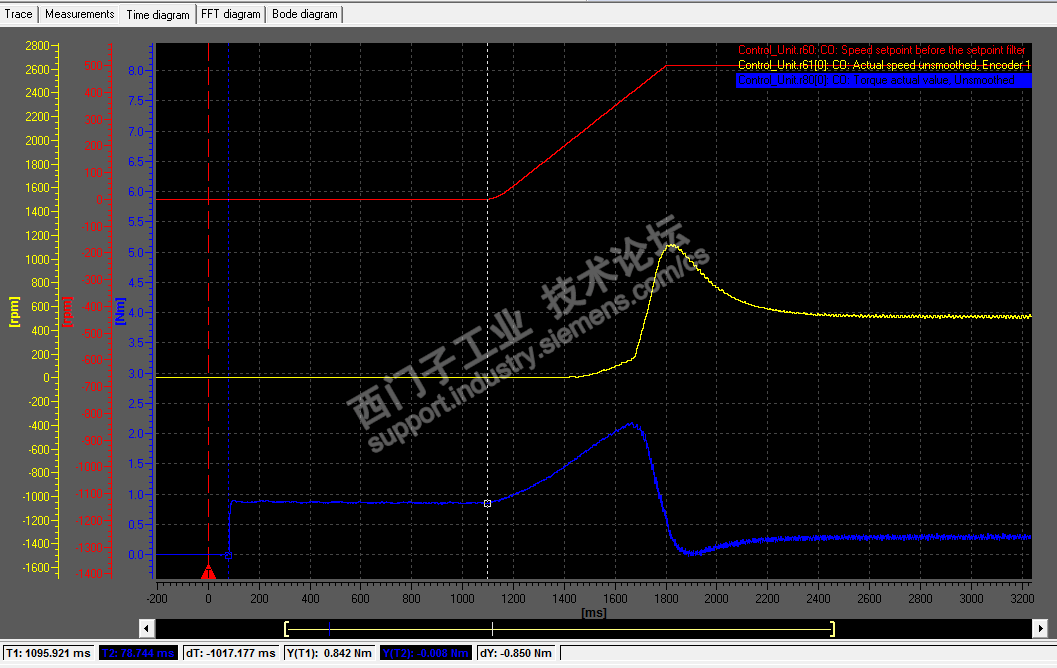Click the T2: 78.744 ms status field

pyautogui.click(x=138, y=653)
